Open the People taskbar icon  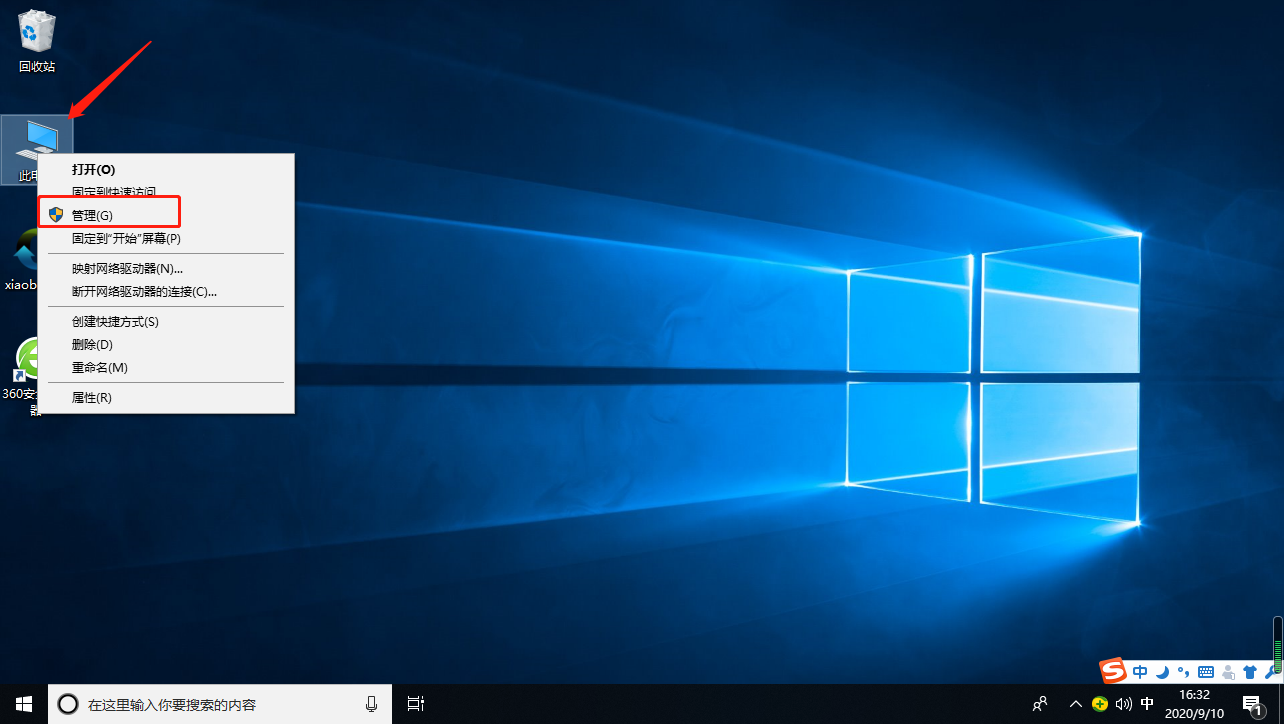point(1040,704)
